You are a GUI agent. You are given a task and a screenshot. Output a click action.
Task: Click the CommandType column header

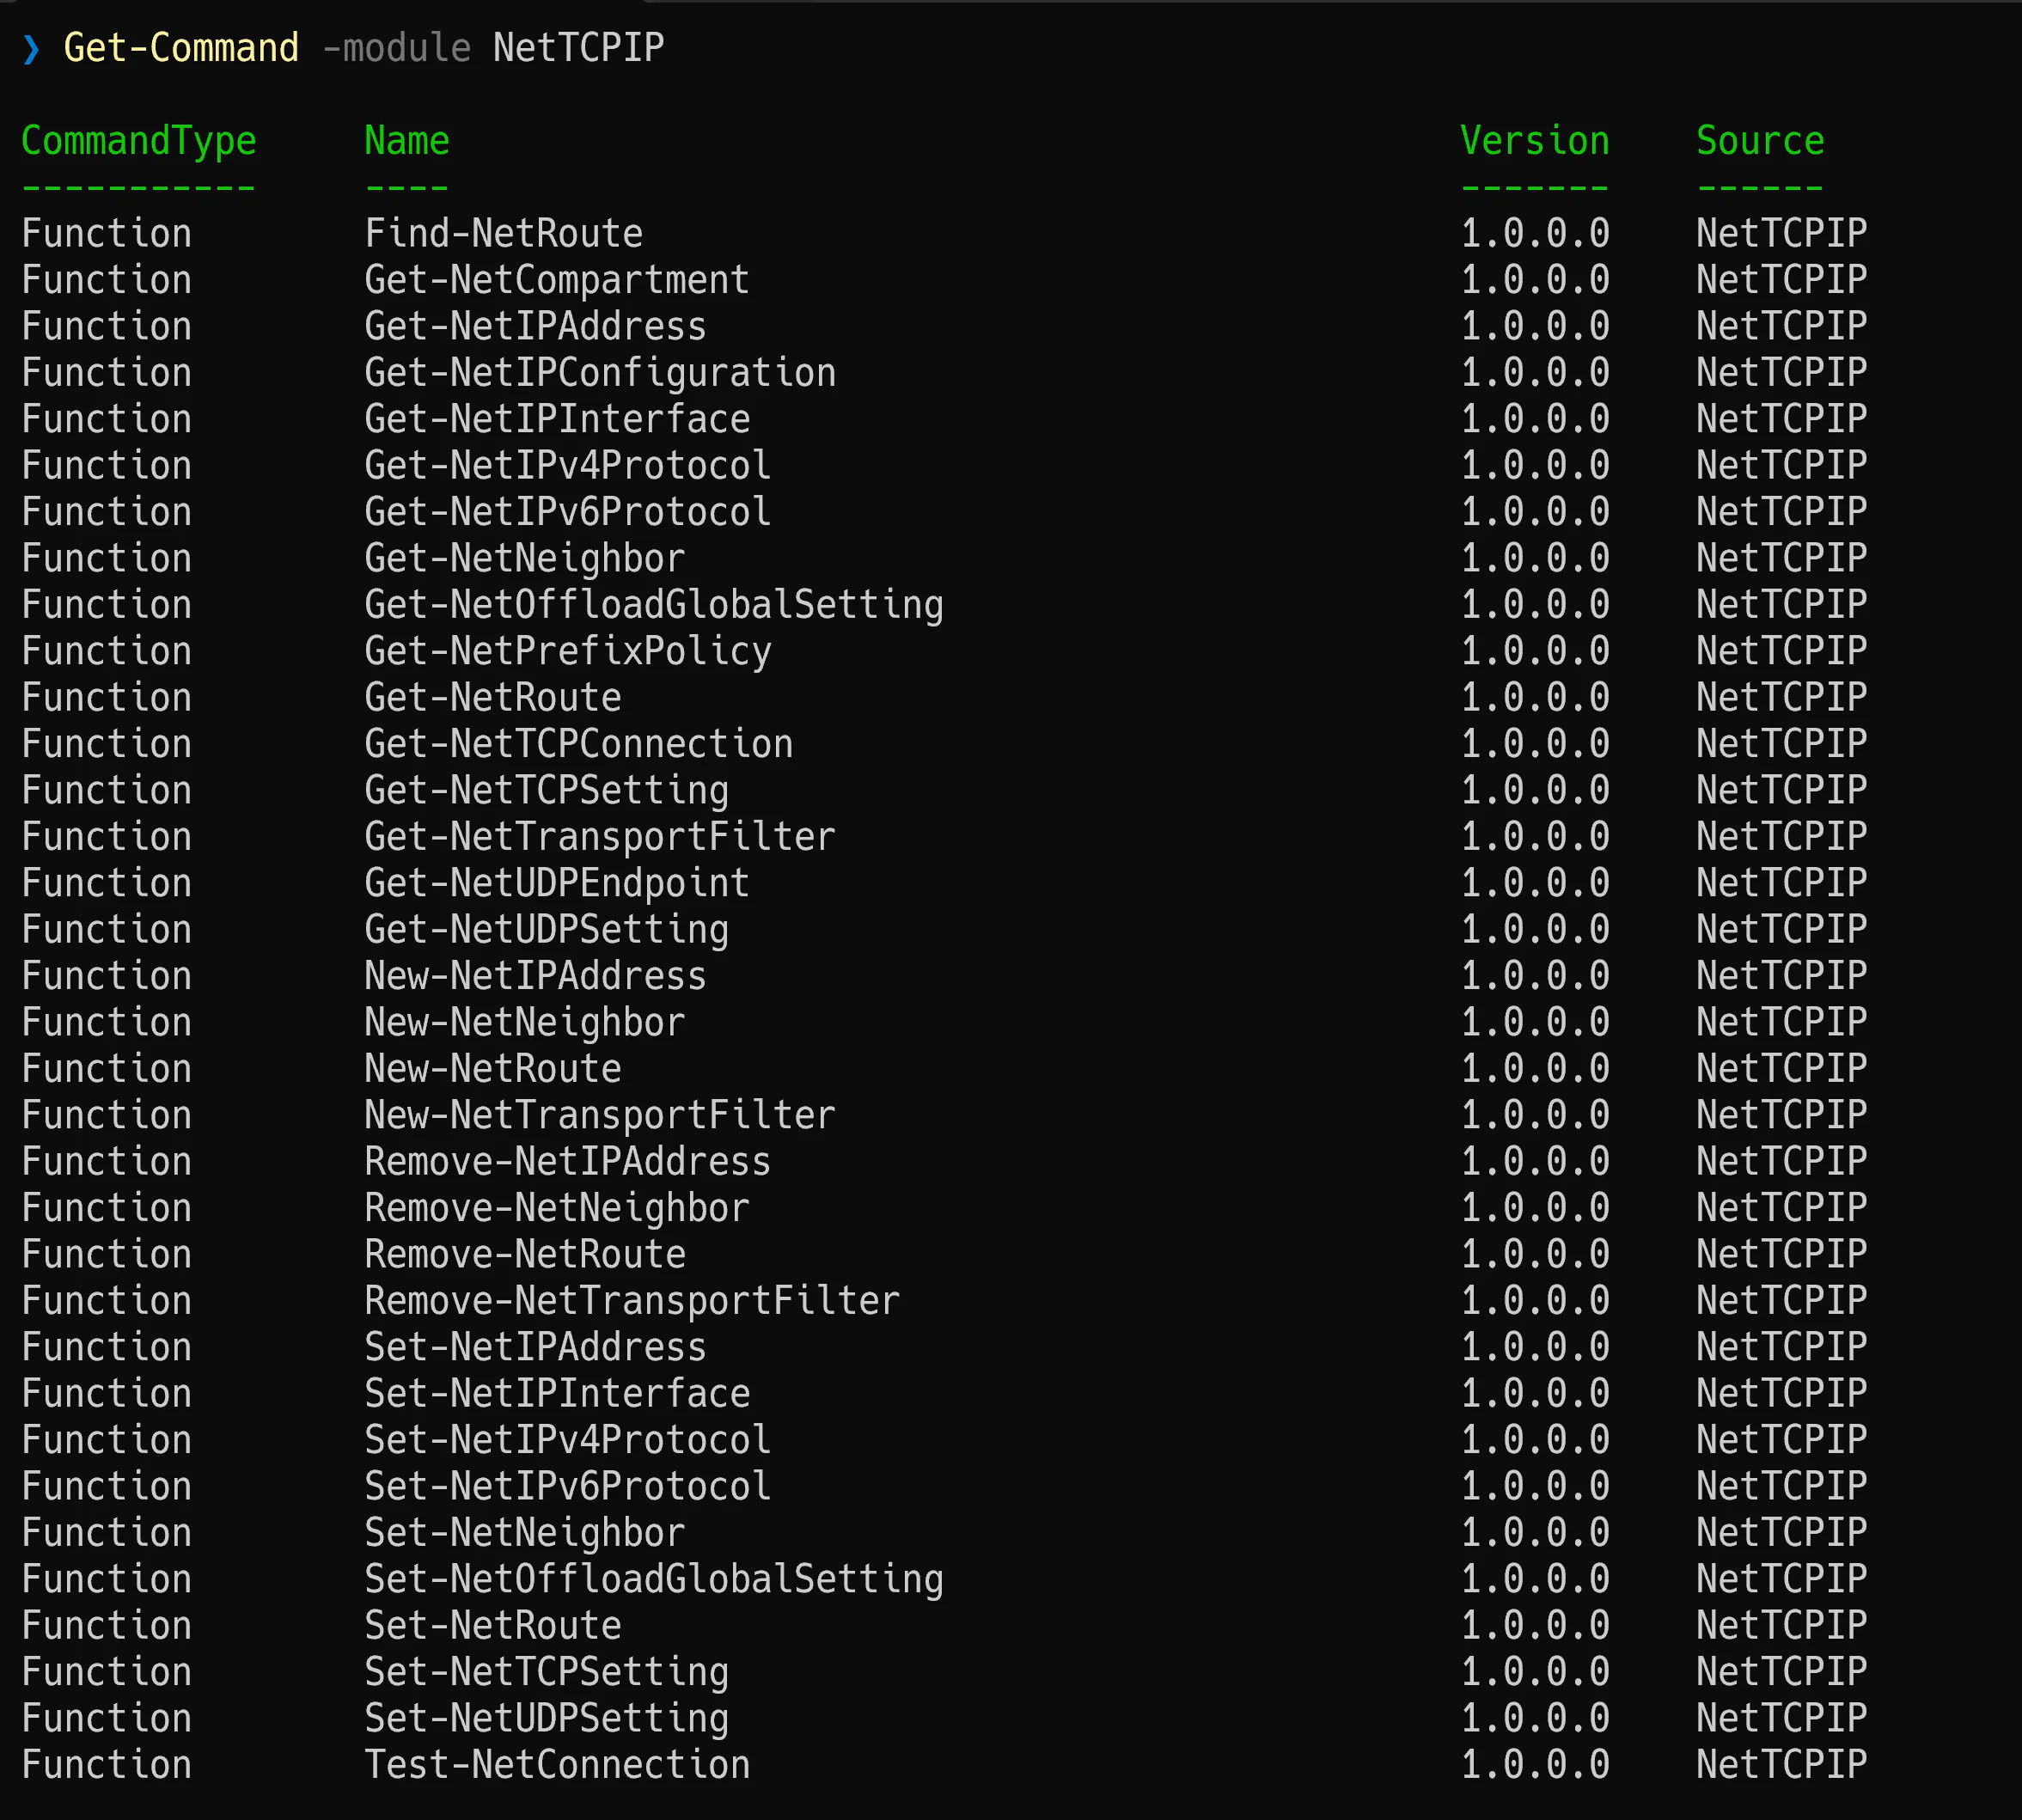[x=139, y=141]
